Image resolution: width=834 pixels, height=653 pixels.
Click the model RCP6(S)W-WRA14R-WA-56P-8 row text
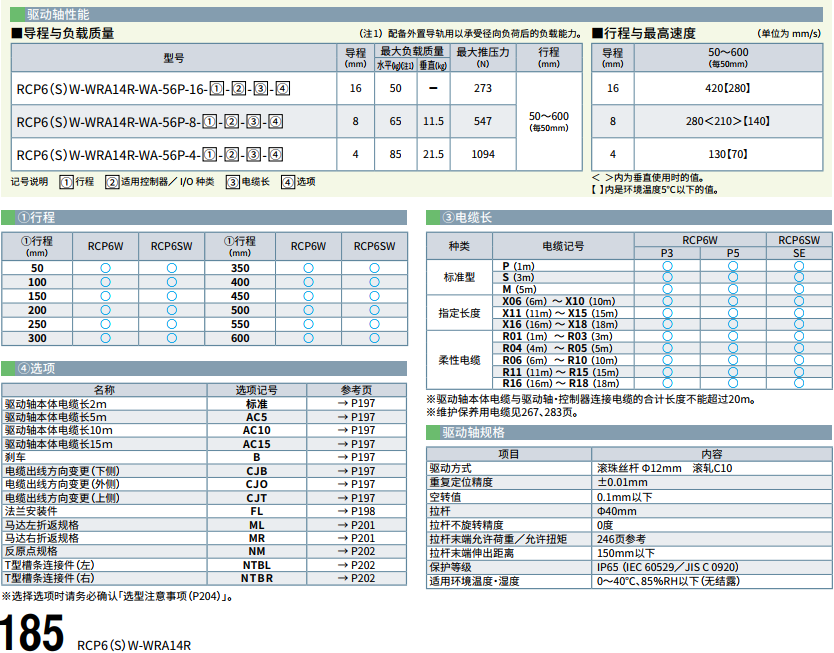(x=149, y=122)
